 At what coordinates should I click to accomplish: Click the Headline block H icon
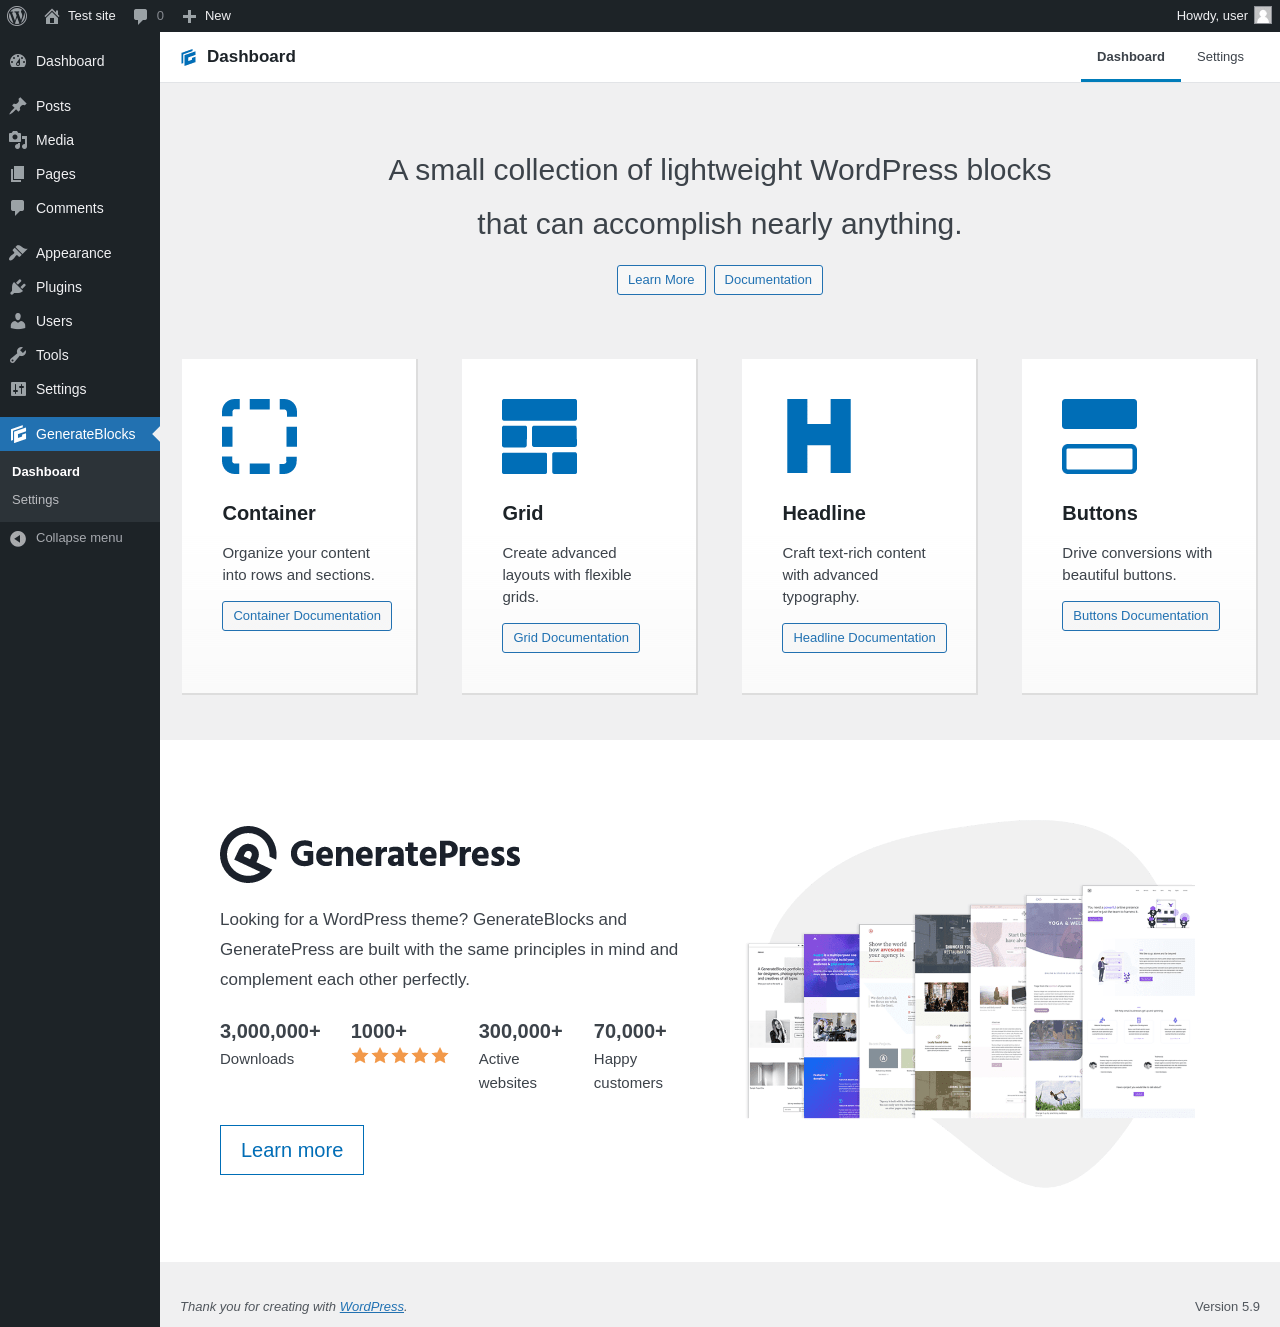[x=819, y=436]
